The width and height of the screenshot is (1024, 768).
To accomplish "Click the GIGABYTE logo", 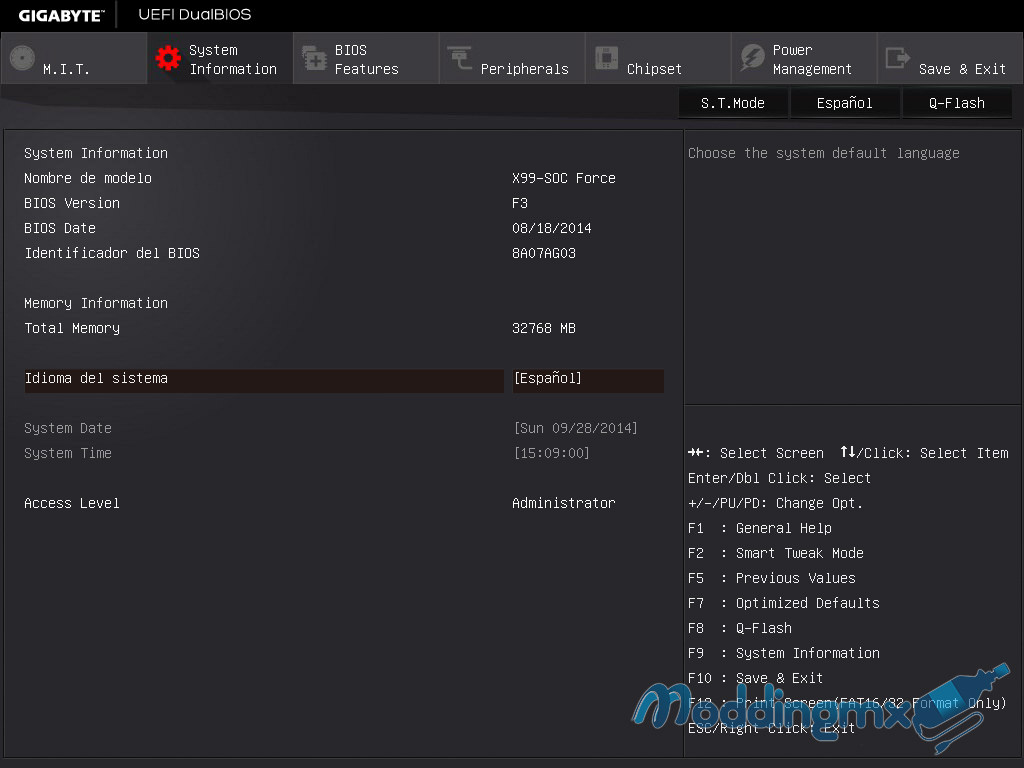I will (x=61, y=15).
